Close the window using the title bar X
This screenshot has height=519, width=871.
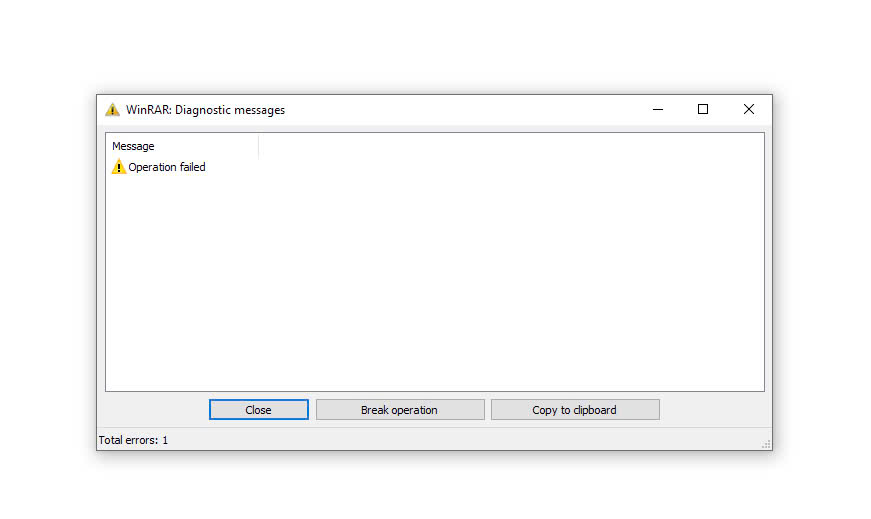click(748, 110)
